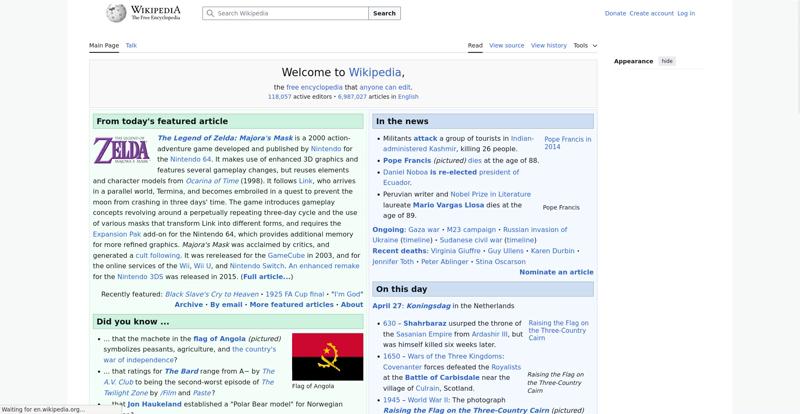The image size is (800, 414).
Task: Open the M23 campaign link
Action: (471, 230)
